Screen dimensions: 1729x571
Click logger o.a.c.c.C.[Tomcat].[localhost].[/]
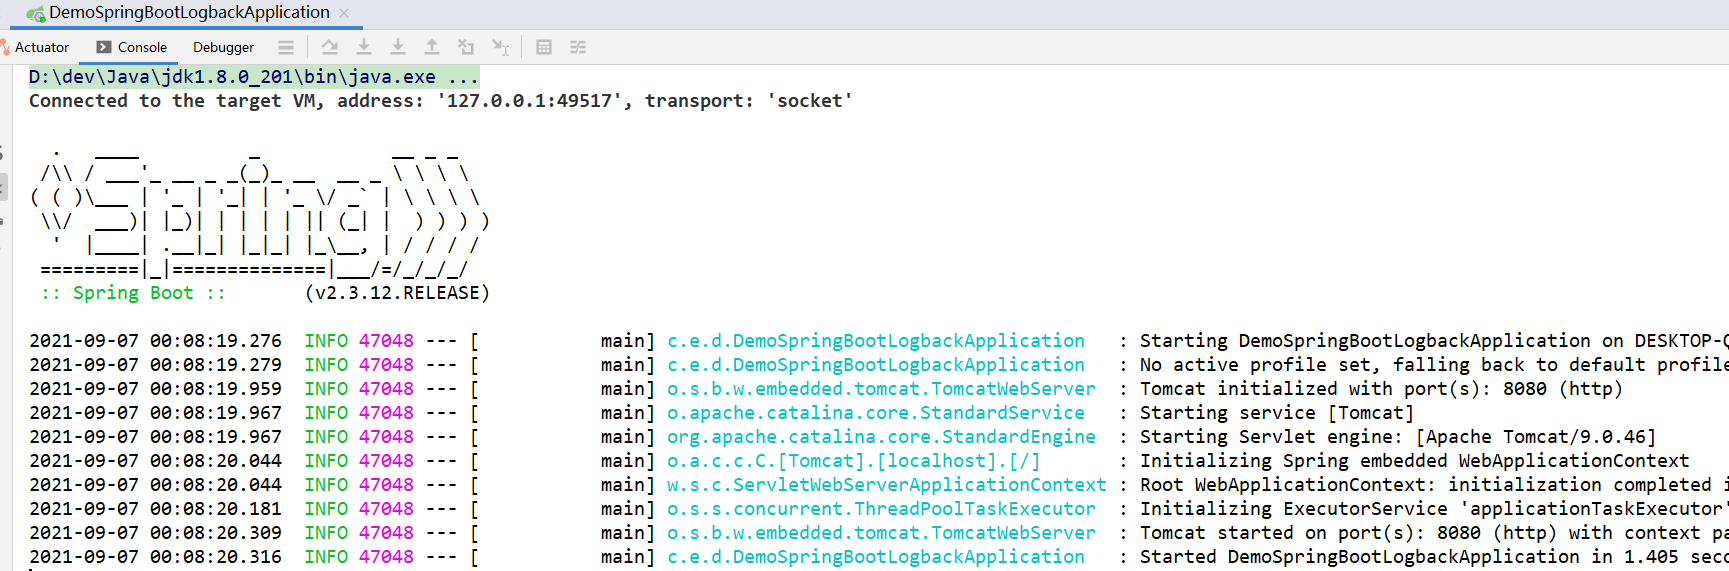(854, 461)
